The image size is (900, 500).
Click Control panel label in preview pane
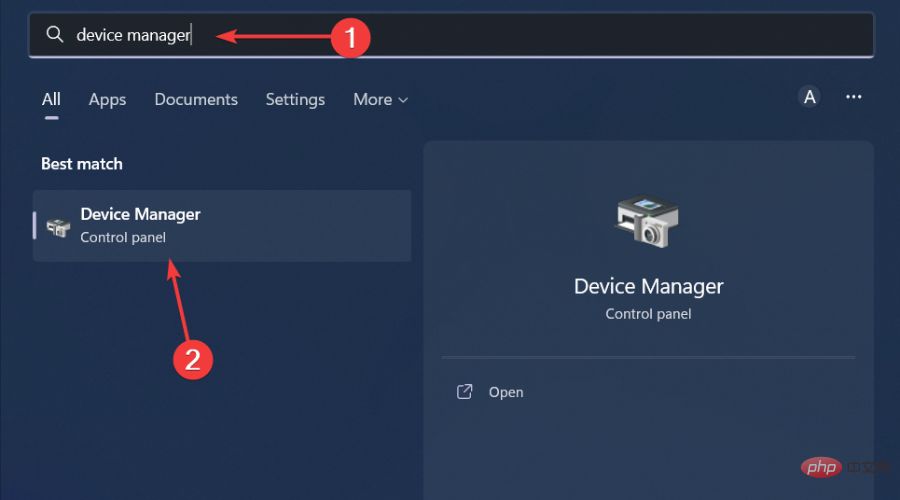pos(648,314)
